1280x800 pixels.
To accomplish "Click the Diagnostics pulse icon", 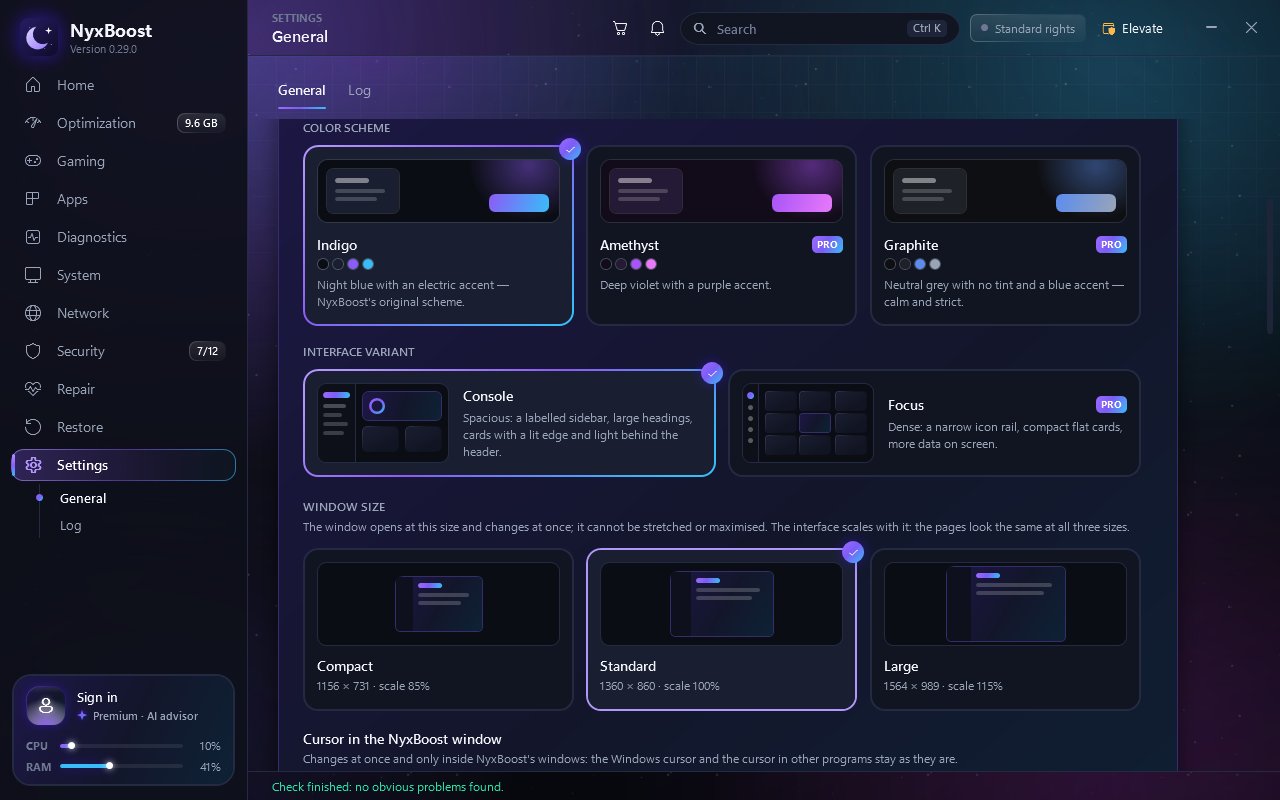I will click(x=34, y=237).
